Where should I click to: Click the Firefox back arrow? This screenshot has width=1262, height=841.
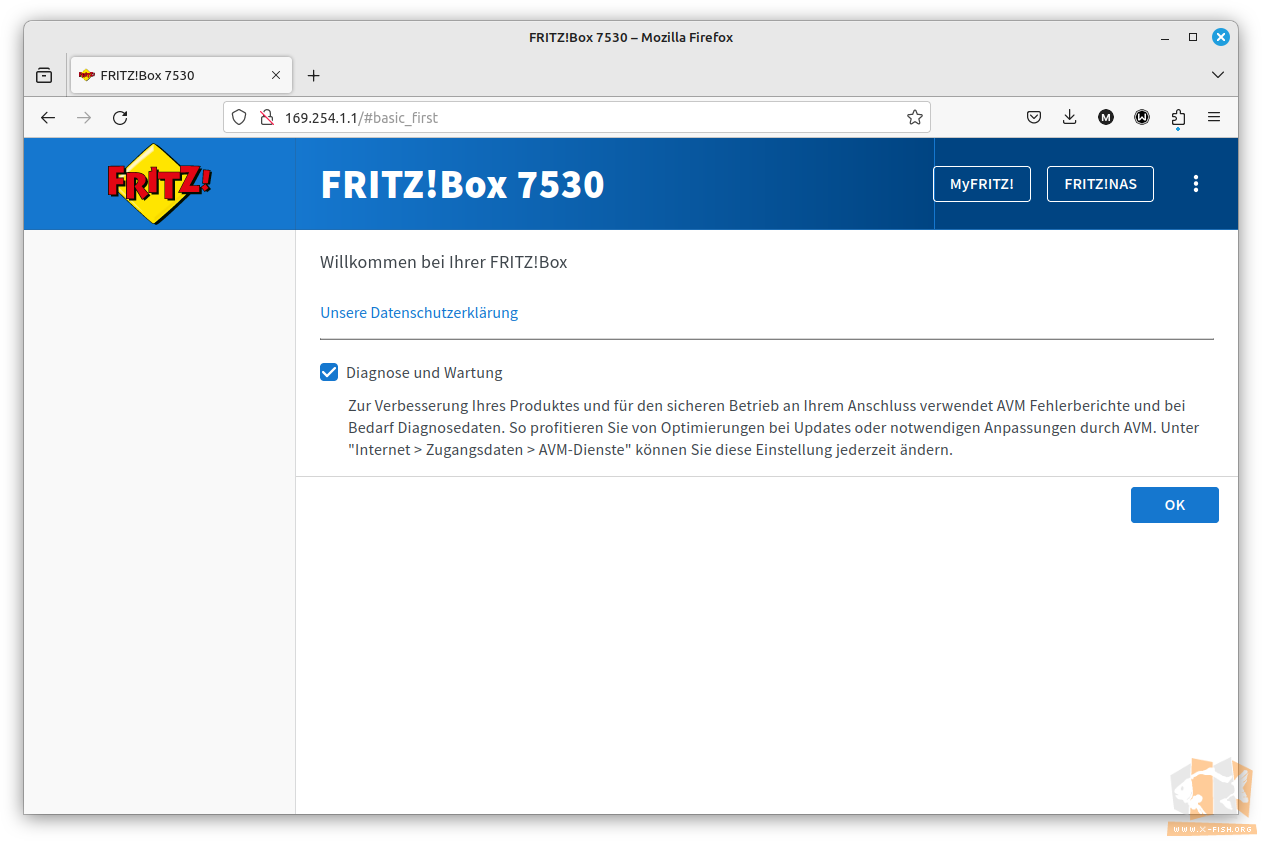click(x=48, y=117)
